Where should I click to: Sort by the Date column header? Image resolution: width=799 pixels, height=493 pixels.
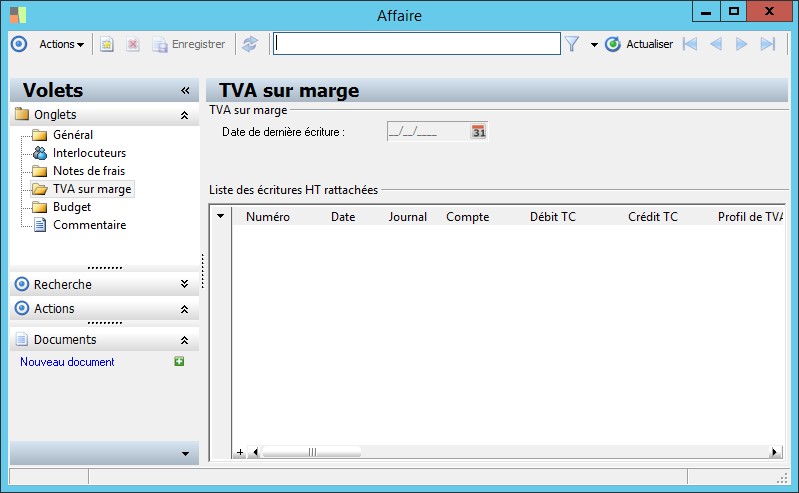[343, 217]
